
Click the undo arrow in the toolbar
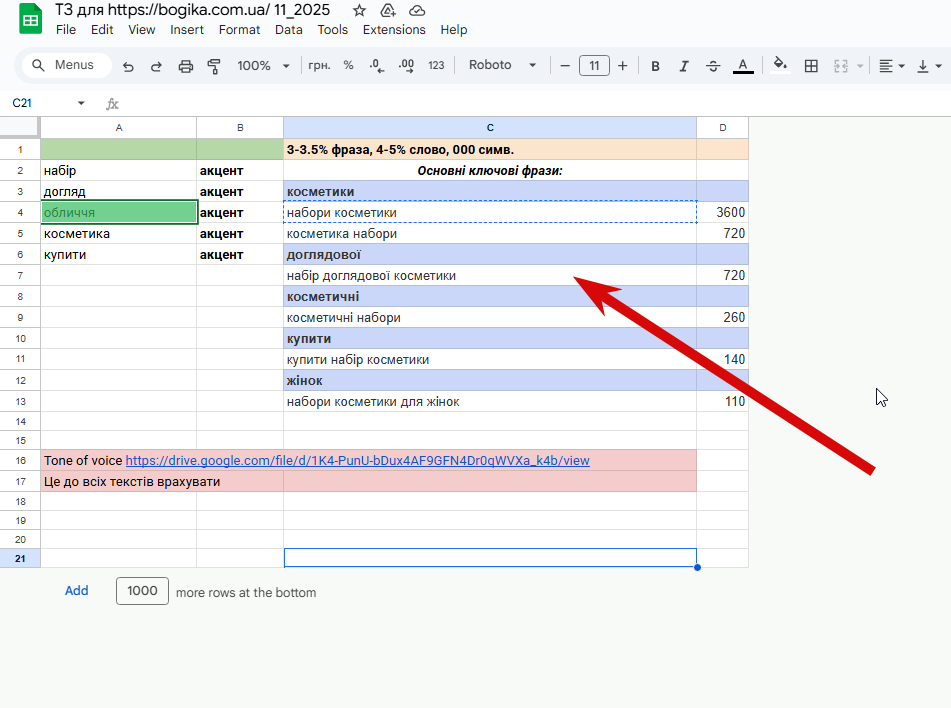click(128, 66)
